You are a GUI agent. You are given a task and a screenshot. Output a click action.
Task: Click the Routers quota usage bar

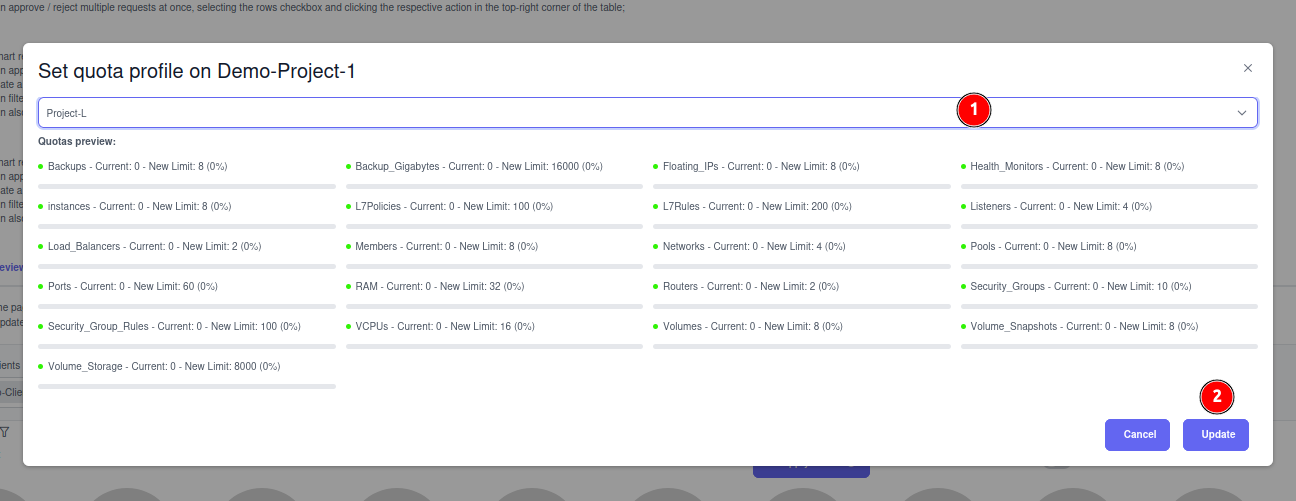tap(801, 306)
